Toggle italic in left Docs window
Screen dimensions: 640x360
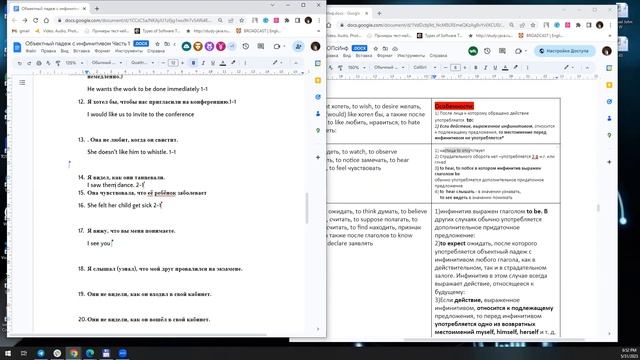pos(203,63)
